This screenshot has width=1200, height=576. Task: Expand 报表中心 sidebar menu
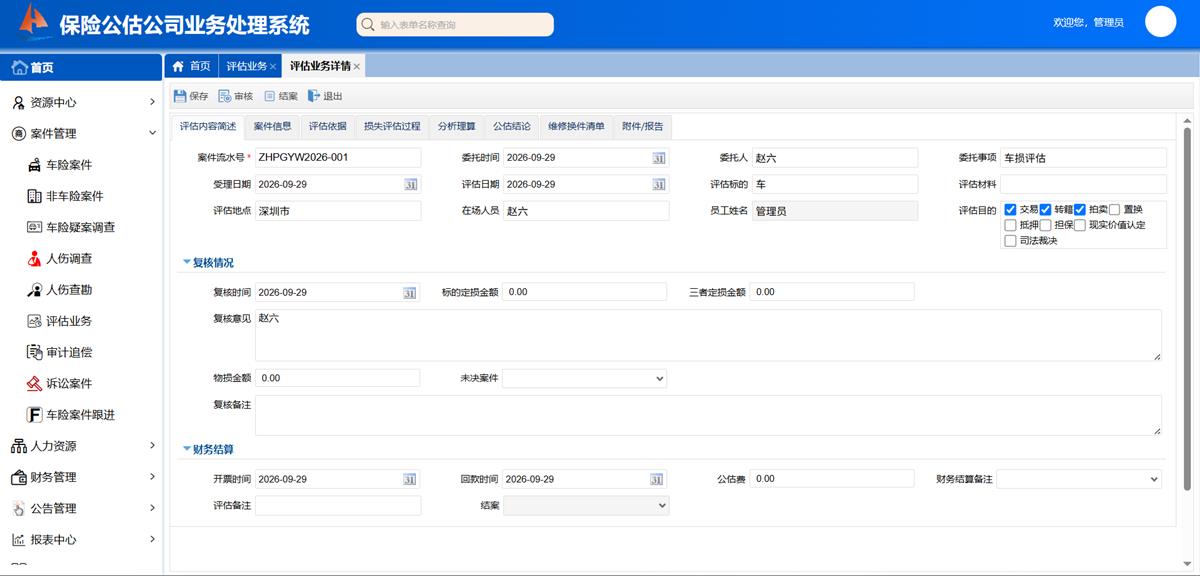tap(82, 539)
